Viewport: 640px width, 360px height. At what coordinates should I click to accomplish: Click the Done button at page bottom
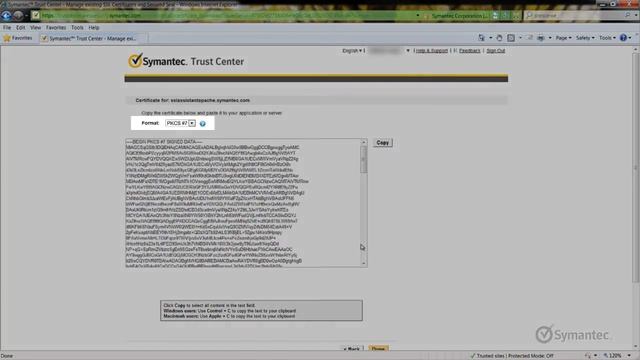(378, 349)
